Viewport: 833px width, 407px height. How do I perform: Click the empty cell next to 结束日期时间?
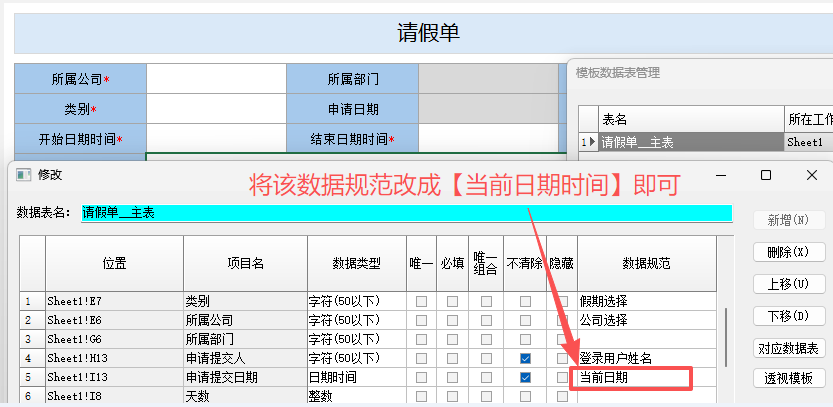click(488, 139)
